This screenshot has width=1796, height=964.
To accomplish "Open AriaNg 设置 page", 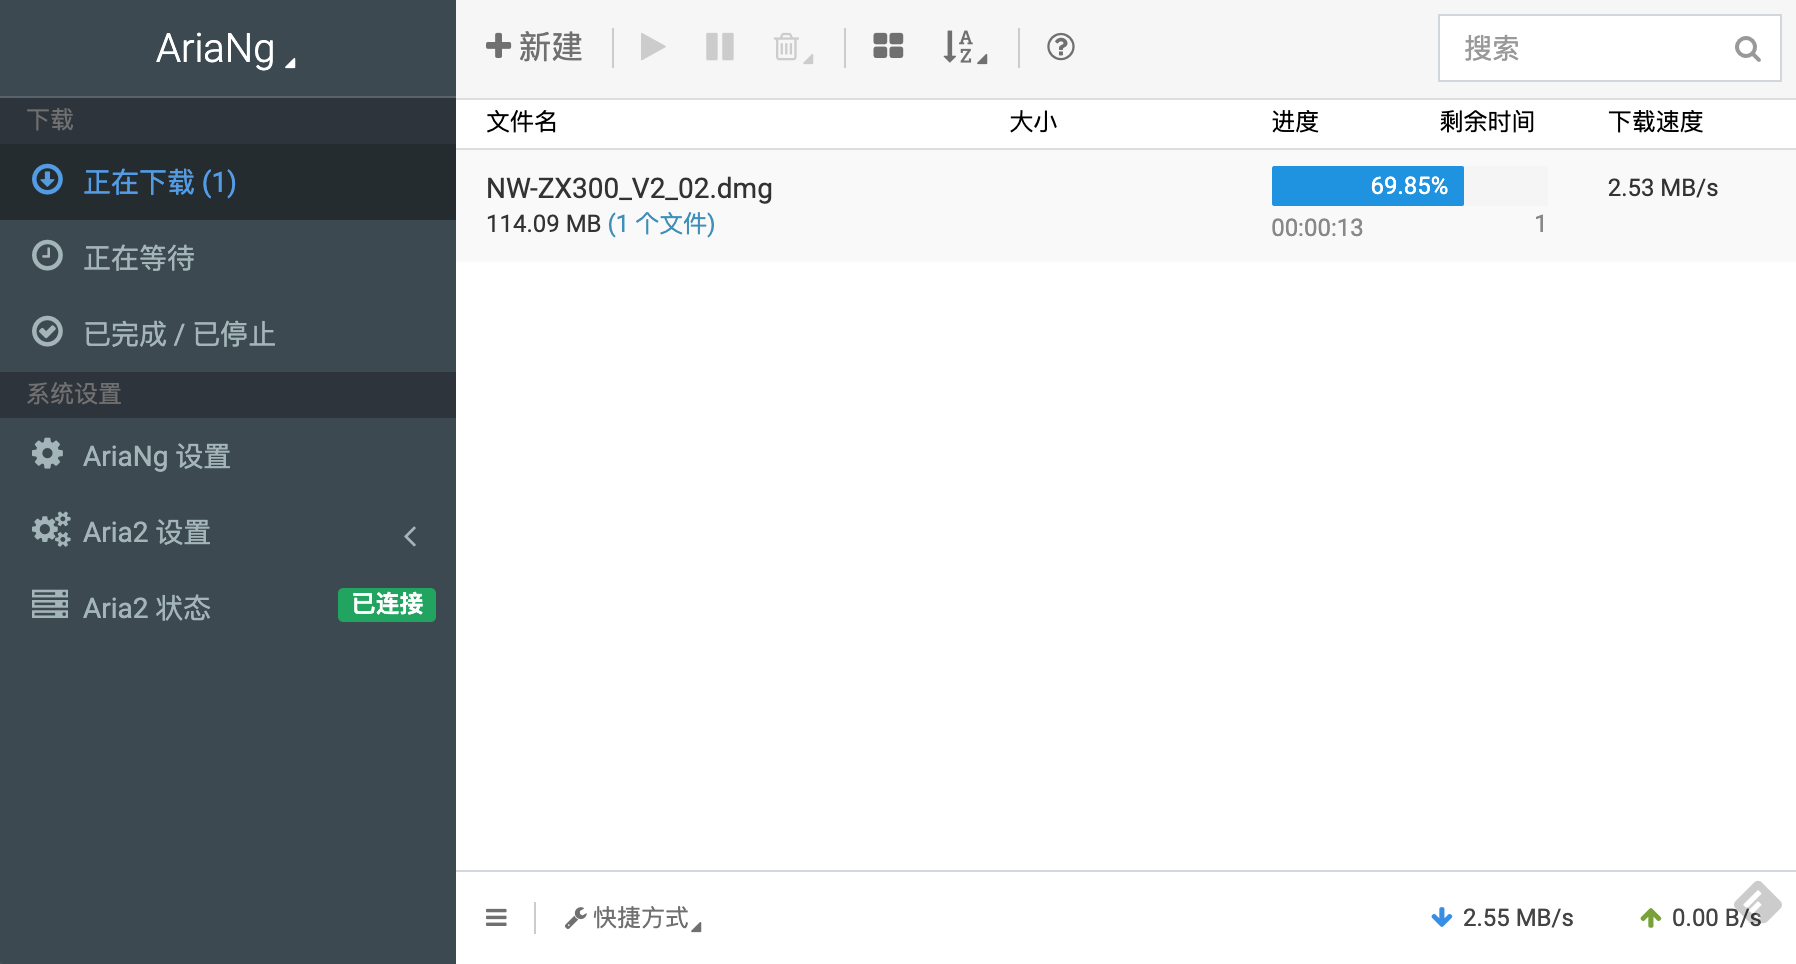I will [228, 456].
